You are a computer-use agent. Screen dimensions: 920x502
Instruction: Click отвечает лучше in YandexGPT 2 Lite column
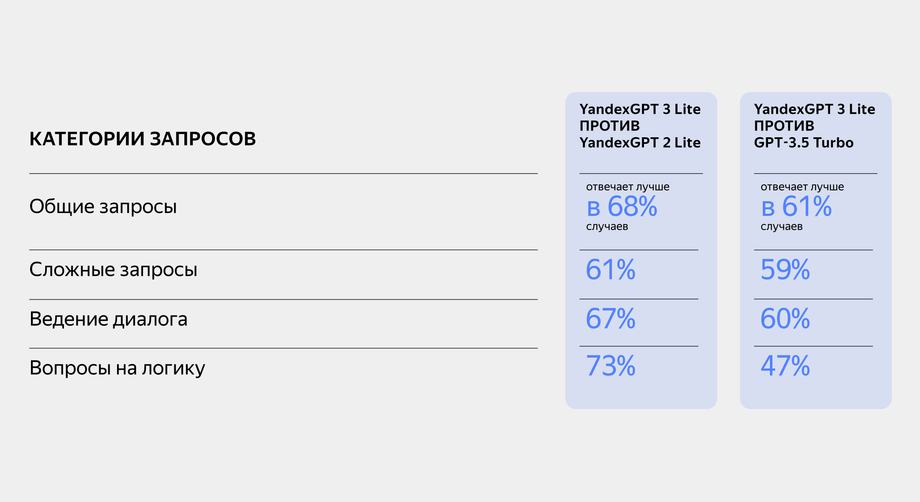click(628, 187)
